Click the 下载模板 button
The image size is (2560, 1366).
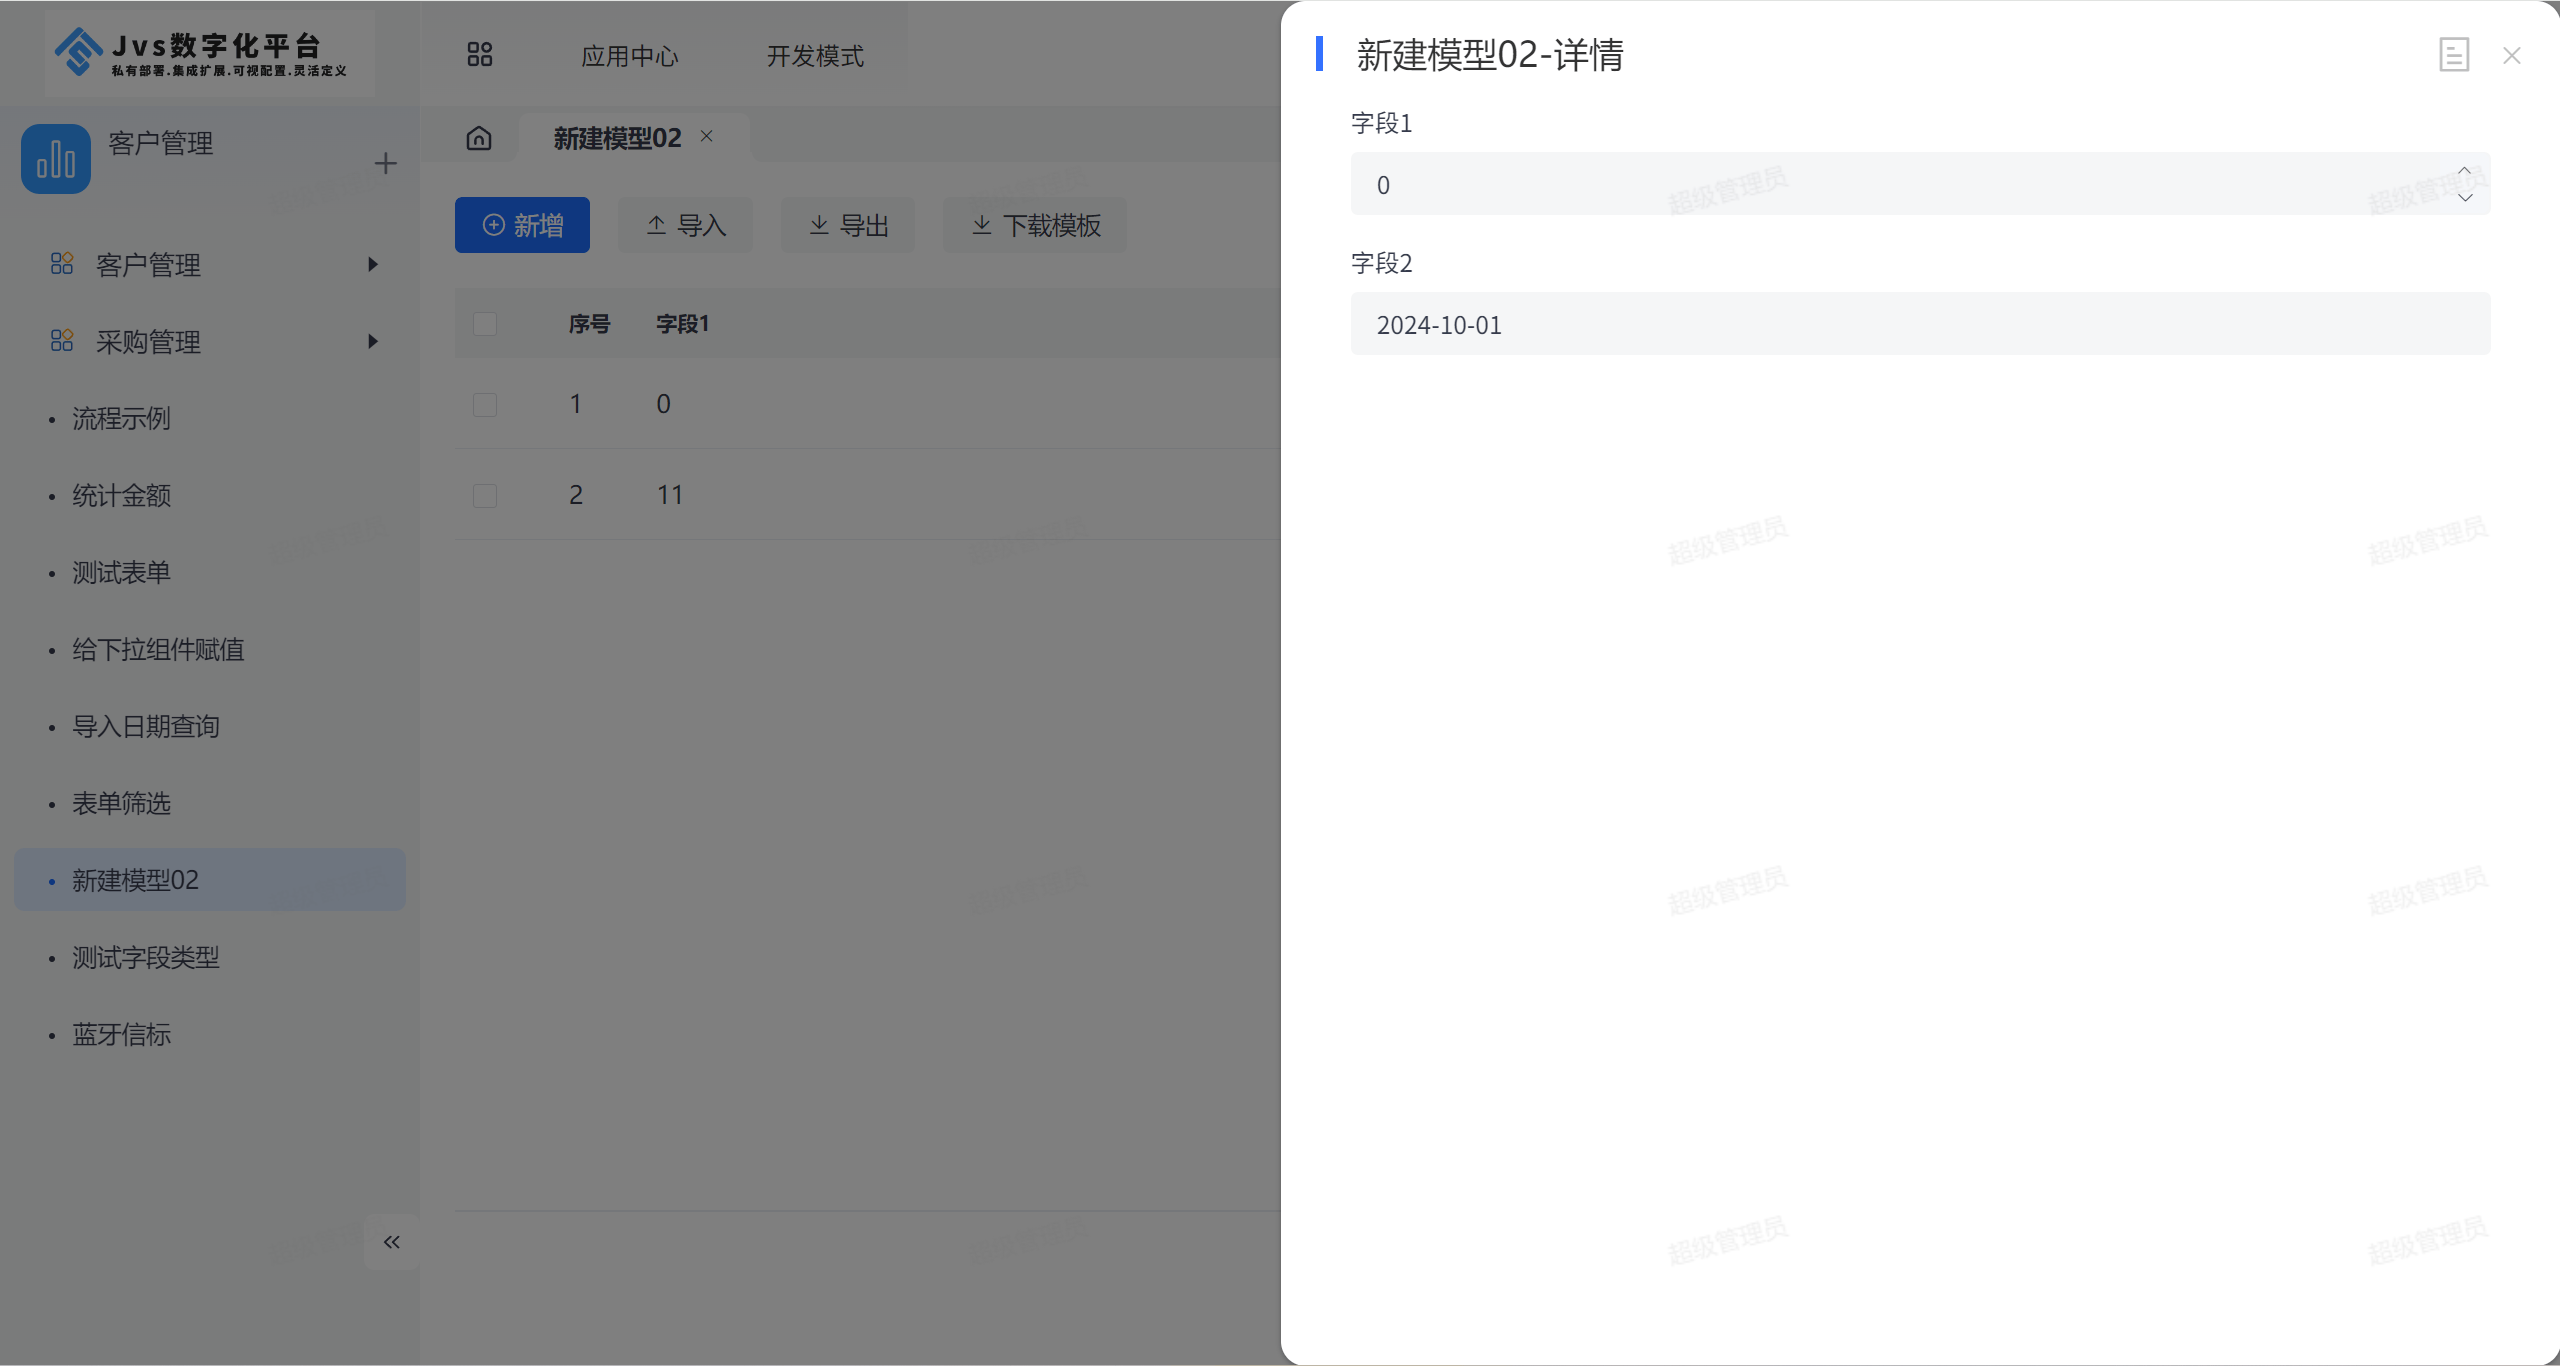[x=1035, y=226]
